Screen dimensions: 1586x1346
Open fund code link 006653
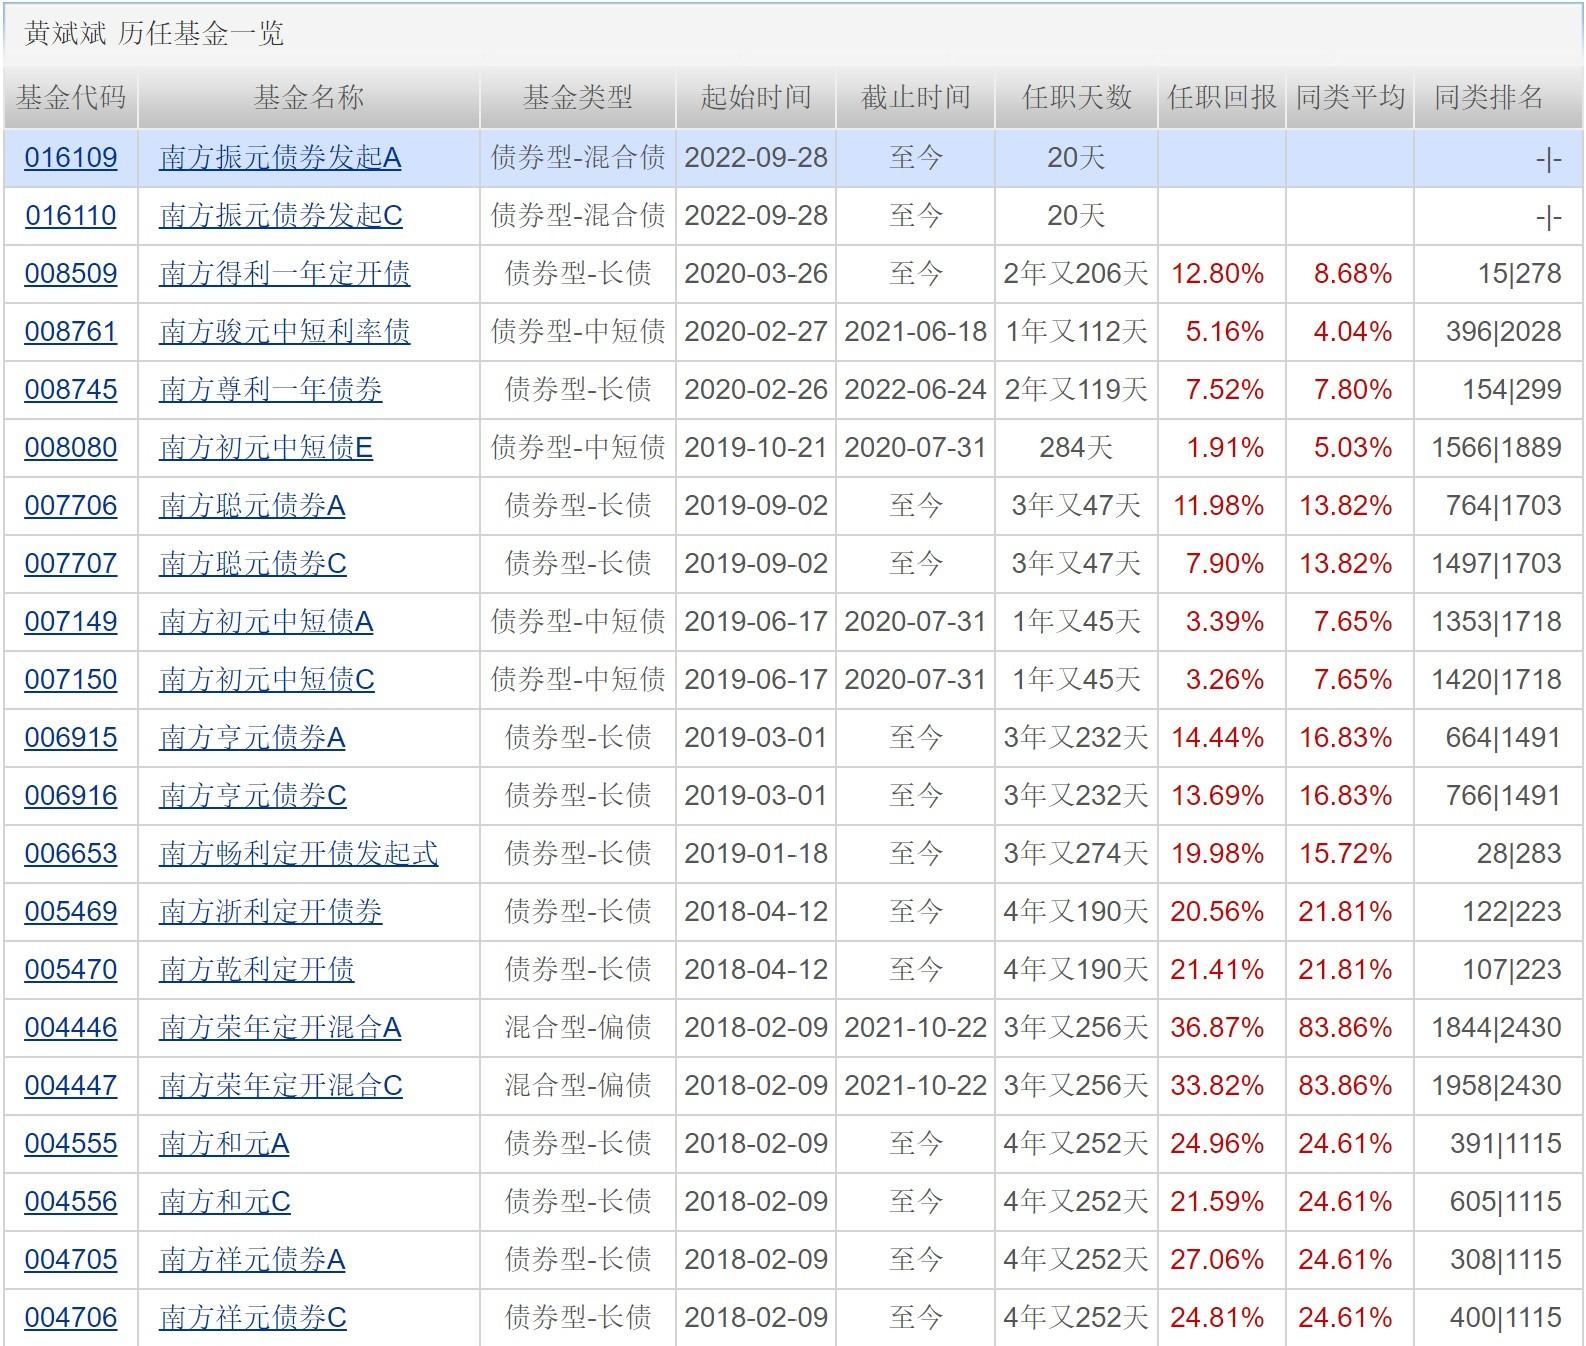[71, 854]
